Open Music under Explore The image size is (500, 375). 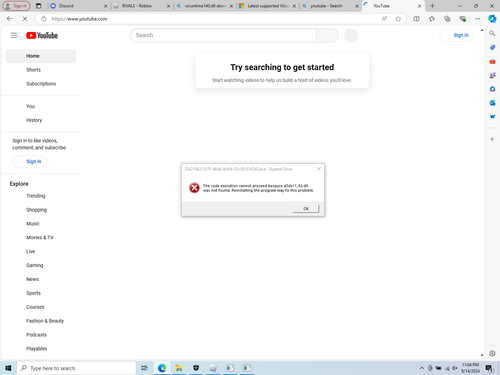tap(41, 224)
